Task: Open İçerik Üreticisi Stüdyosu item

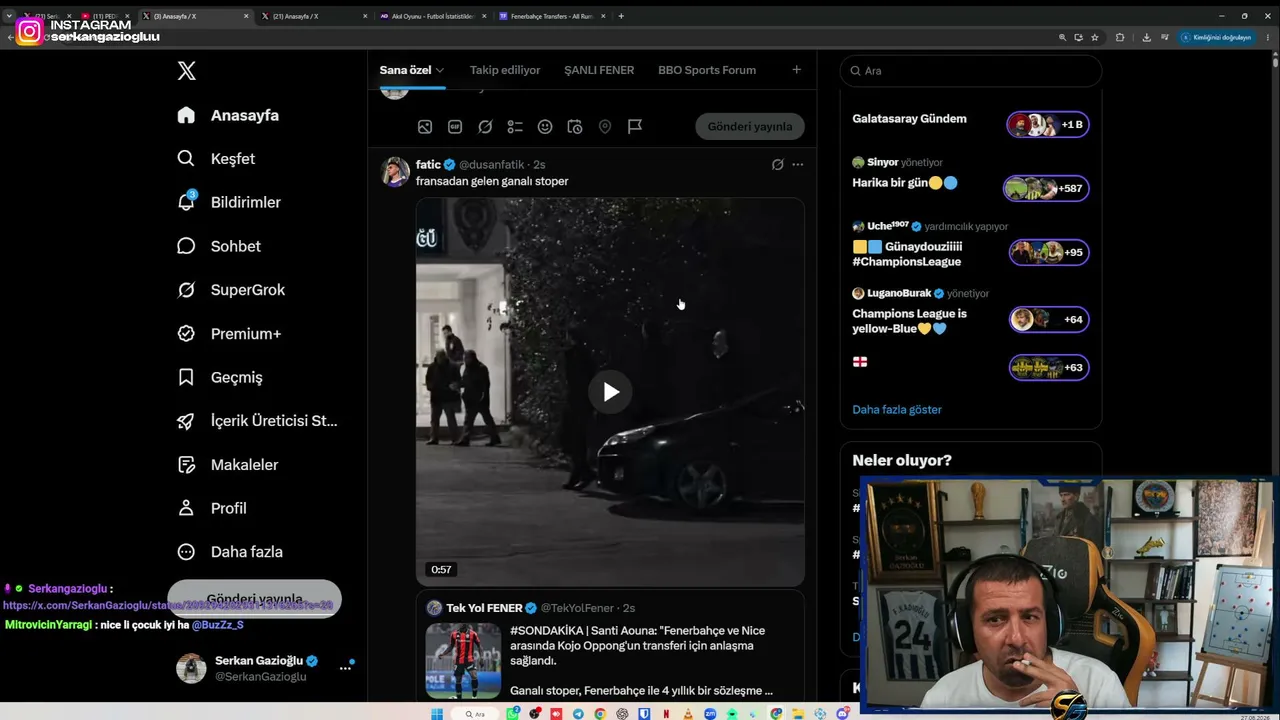Action: (257, 421)
